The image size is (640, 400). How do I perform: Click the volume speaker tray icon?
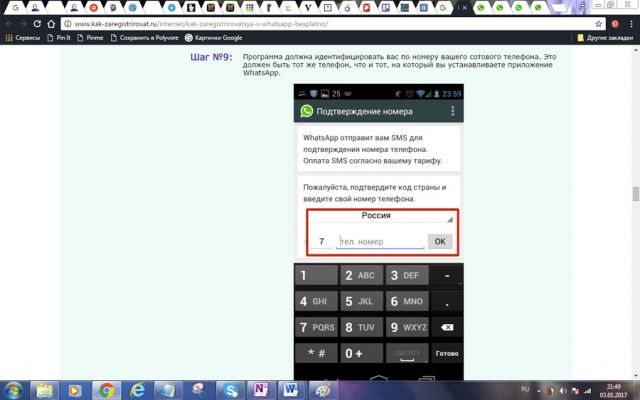coord(563,391)
